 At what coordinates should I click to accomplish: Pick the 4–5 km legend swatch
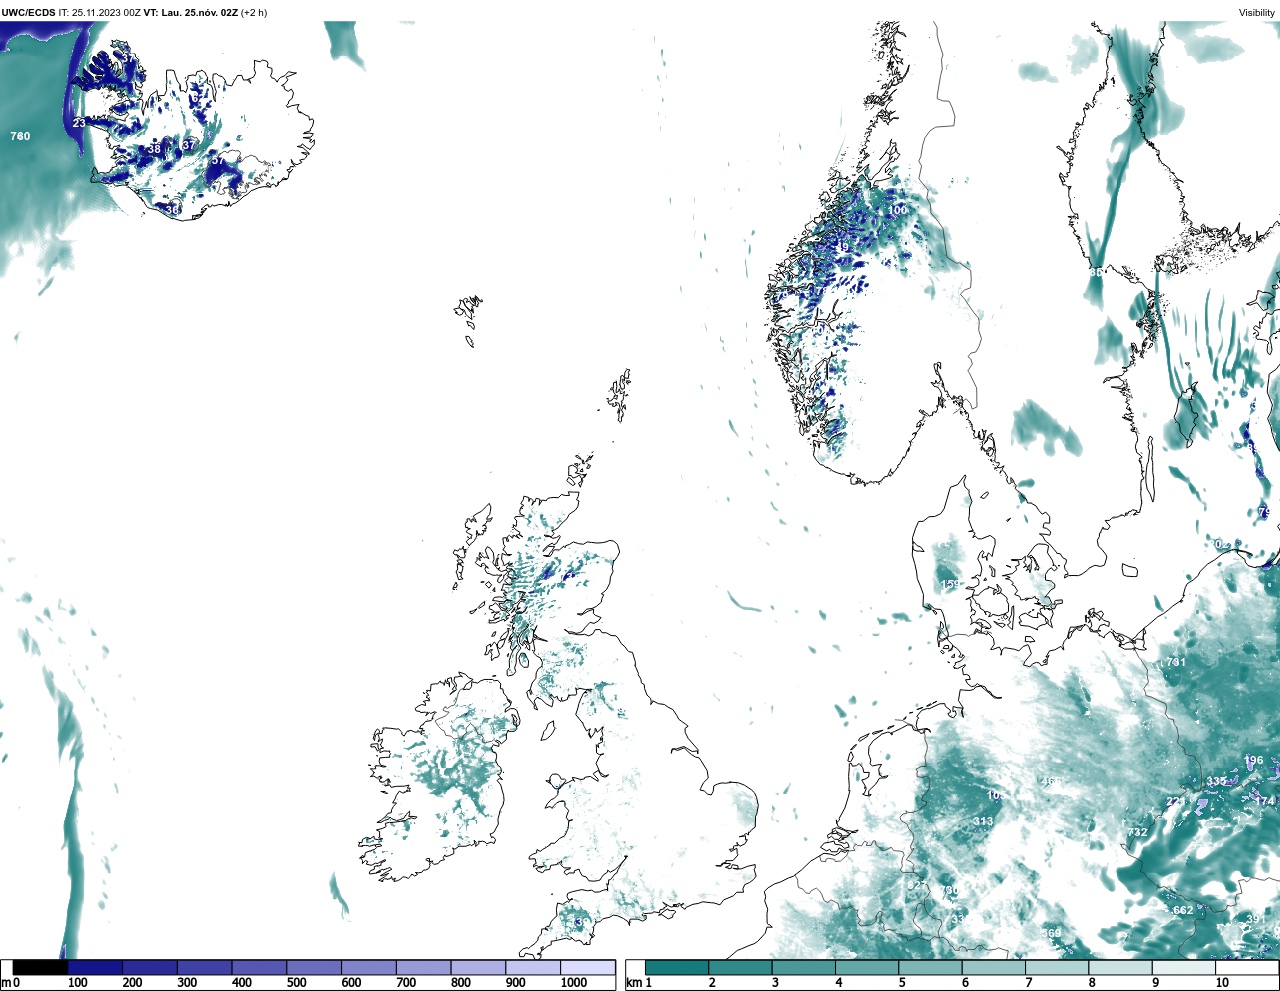(x=867, y=968)
